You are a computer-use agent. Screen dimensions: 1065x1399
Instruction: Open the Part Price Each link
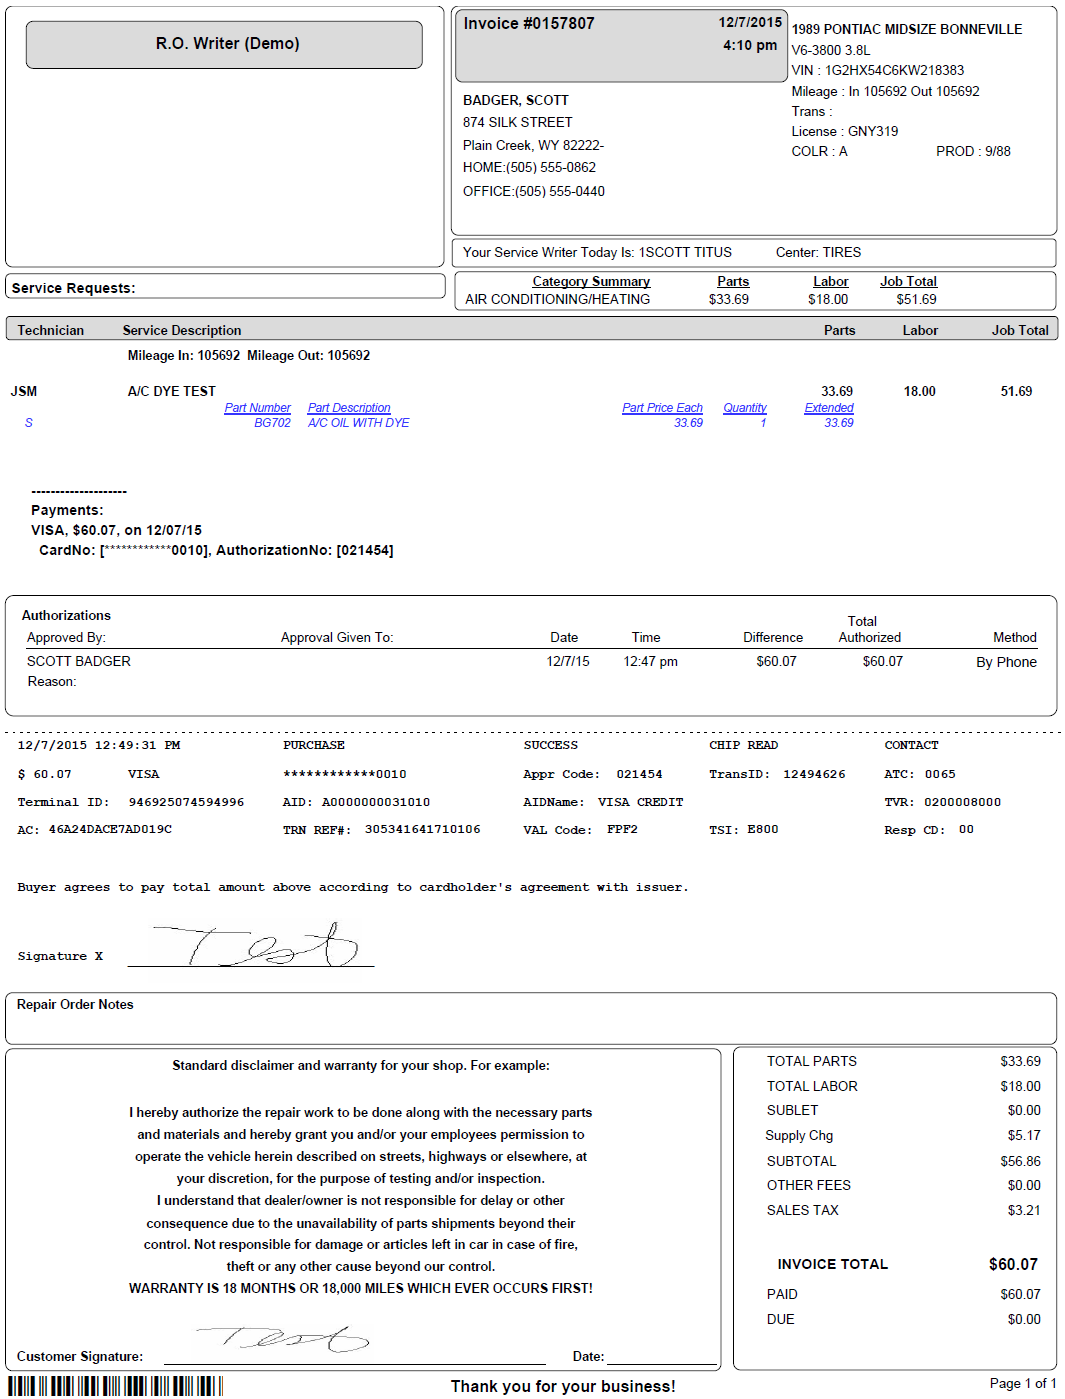coord(661,407)
